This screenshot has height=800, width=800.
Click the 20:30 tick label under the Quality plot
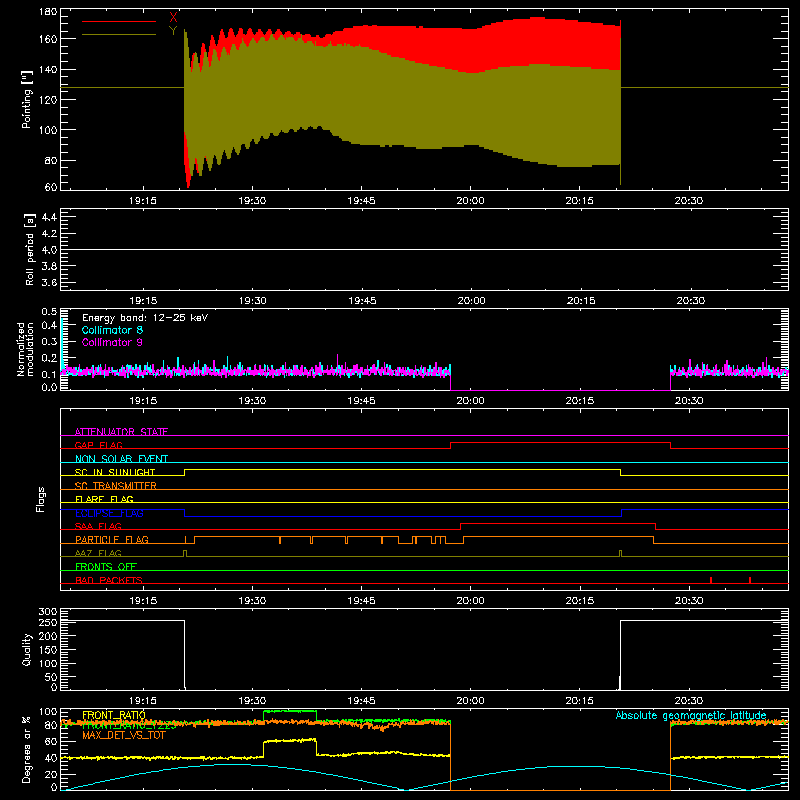coord(689,701)
